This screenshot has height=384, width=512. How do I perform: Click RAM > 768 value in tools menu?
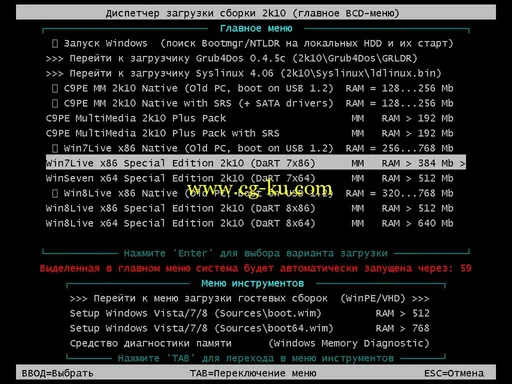402,328
